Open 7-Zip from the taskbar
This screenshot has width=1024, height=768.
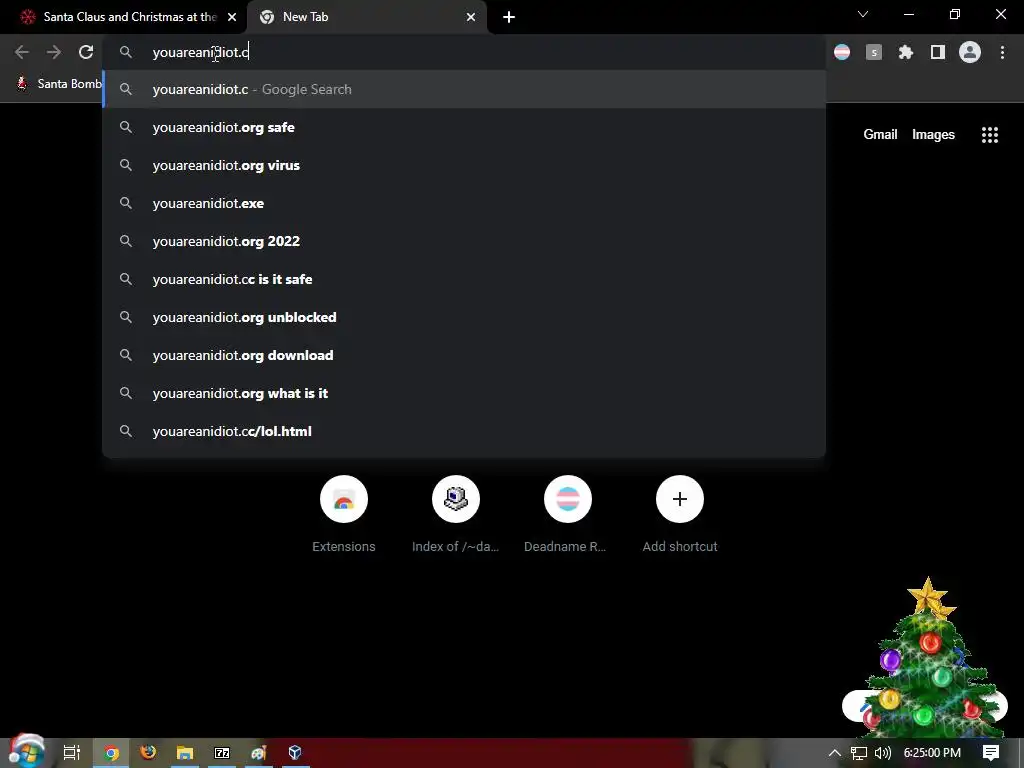coord(222,753)
